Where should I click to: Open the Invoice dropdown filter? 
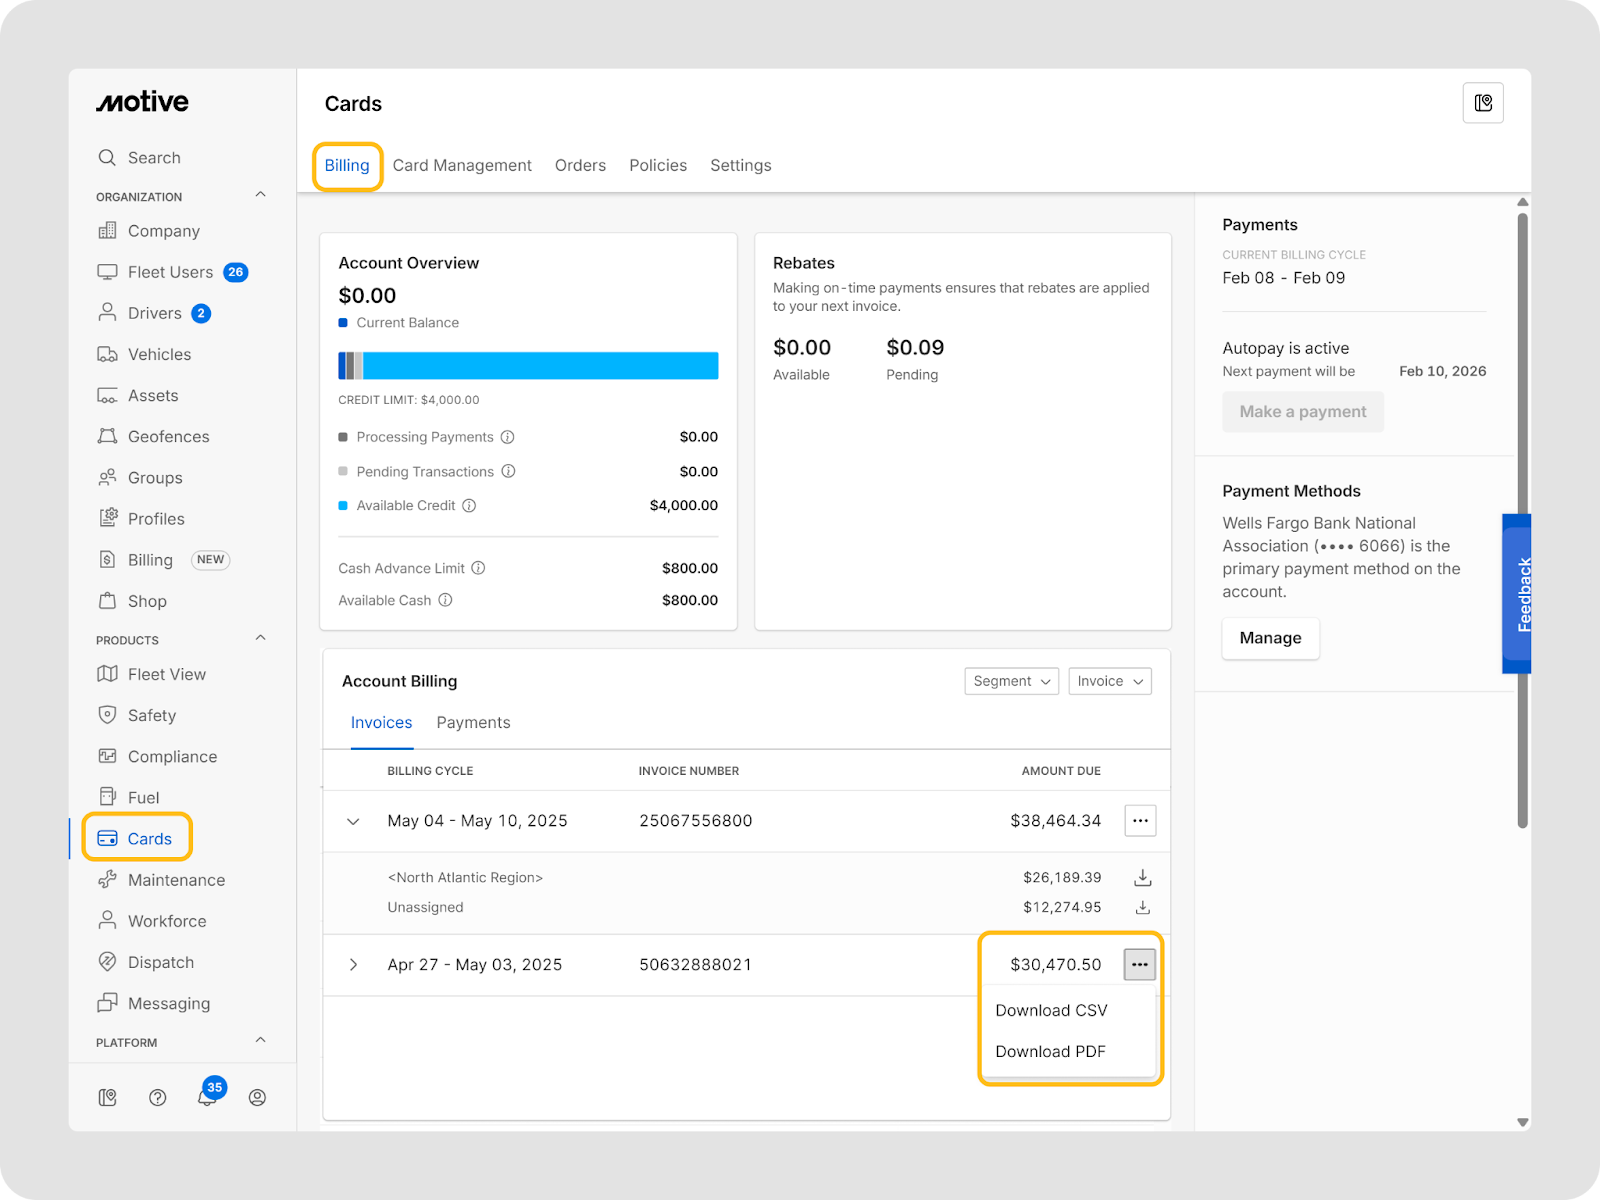click(x=1110, y=681)
